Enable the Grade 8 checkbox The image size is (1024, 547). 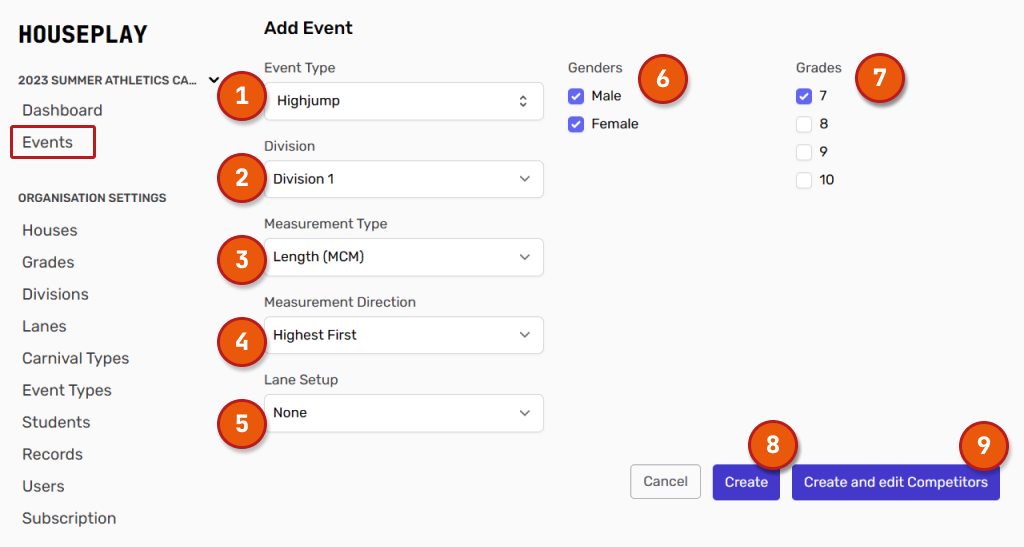804,124
